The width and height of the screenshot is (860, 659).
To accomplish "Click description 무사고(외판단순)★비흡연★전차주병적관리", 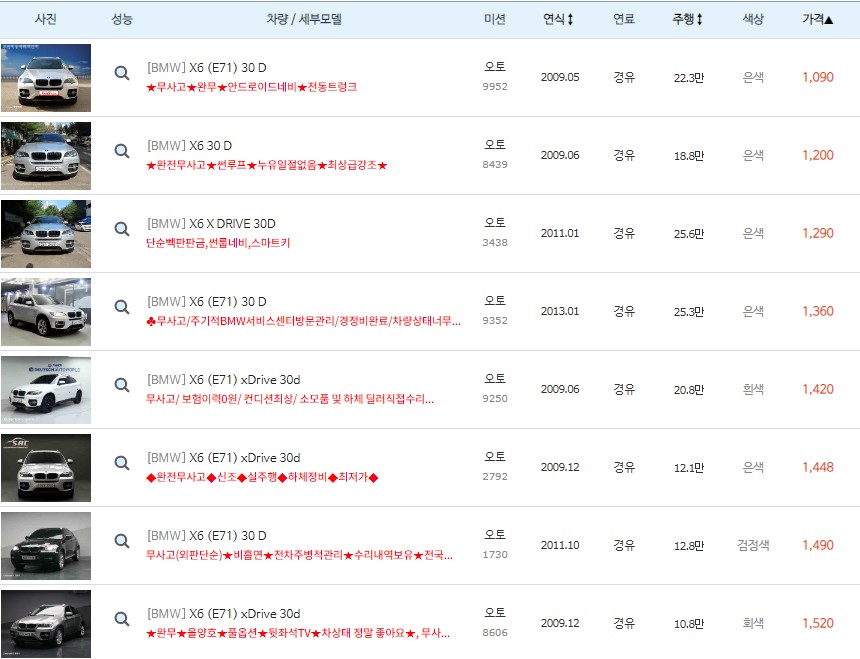I will tap(299, 555).
